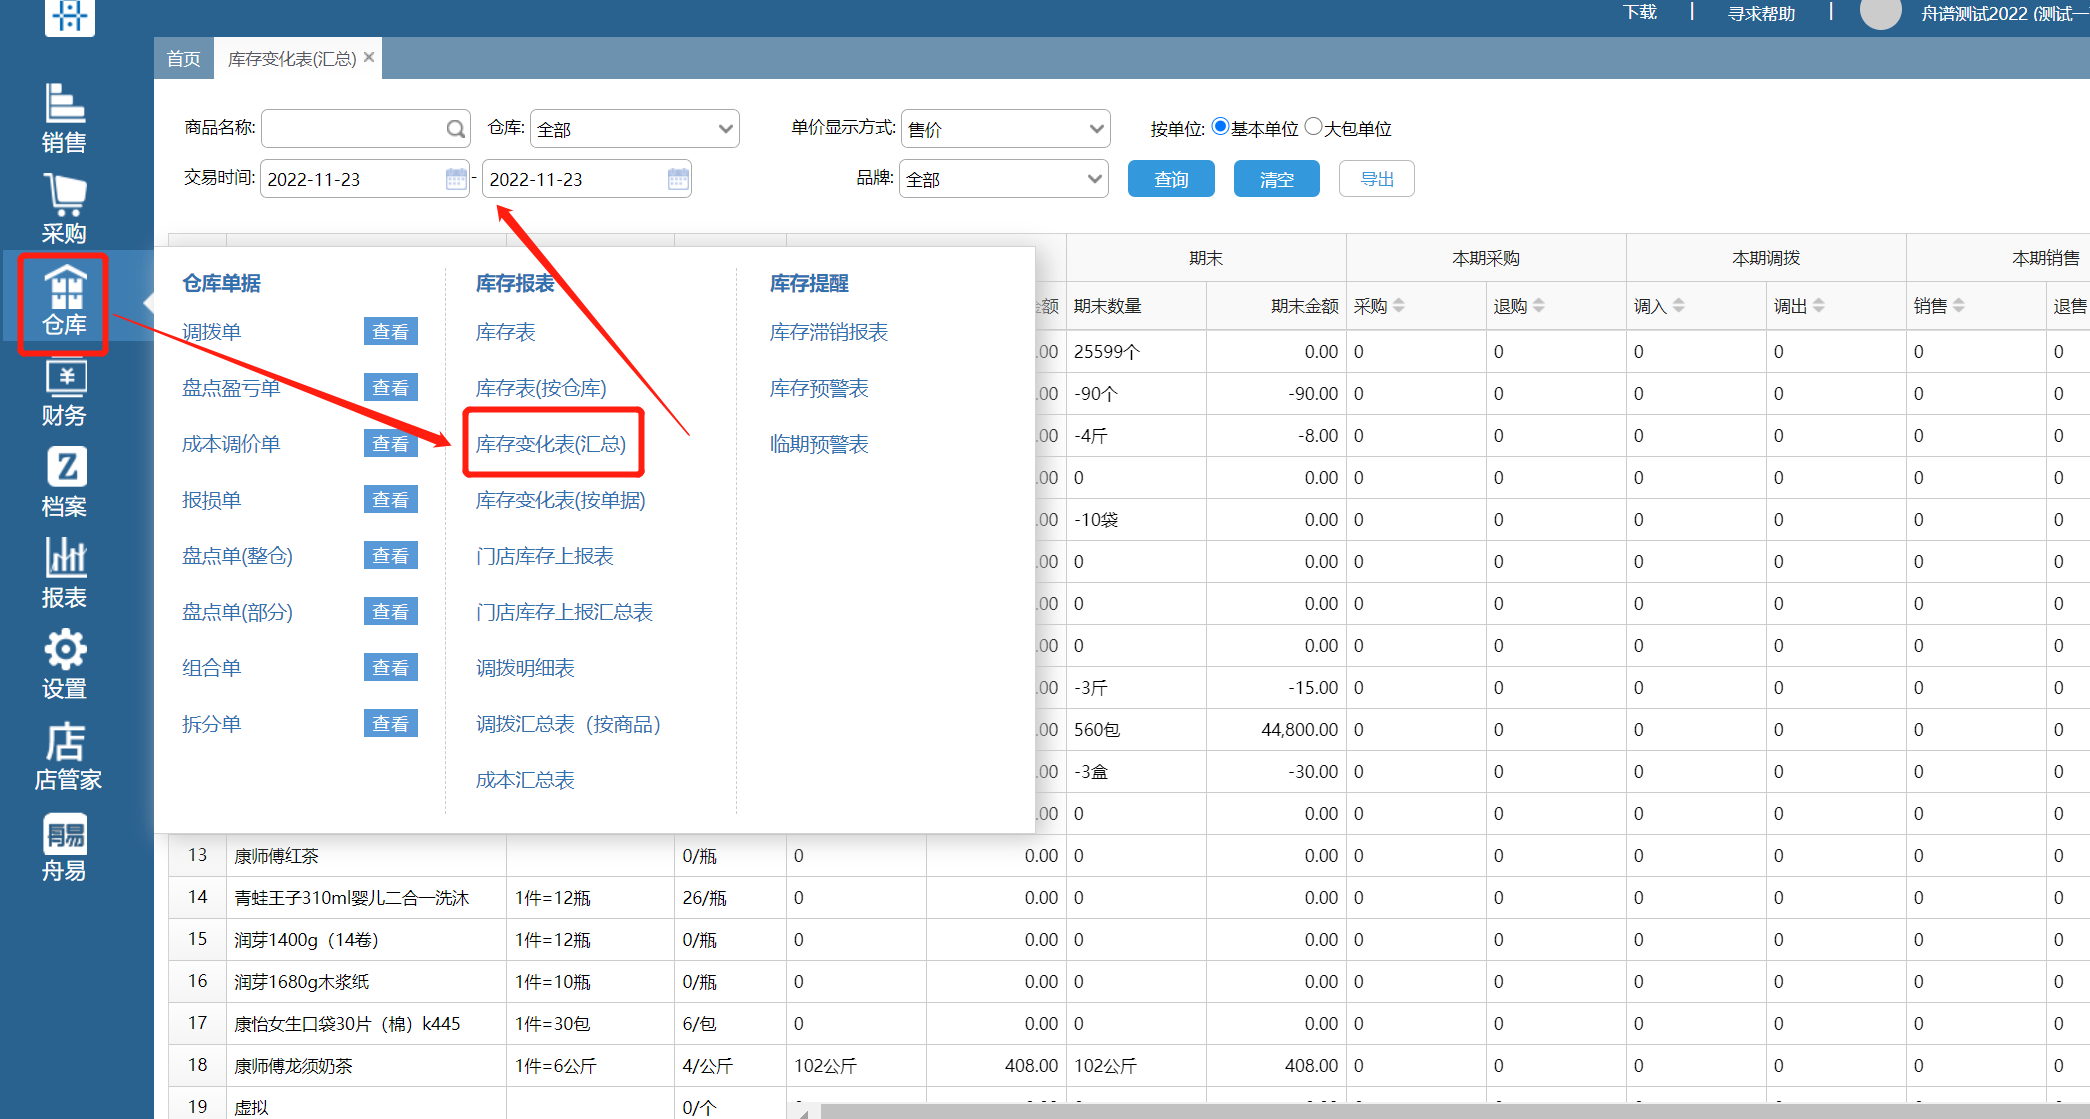
Task: Open the start date calendar picker
Action: pyautogui.click(x=456, y=179)
